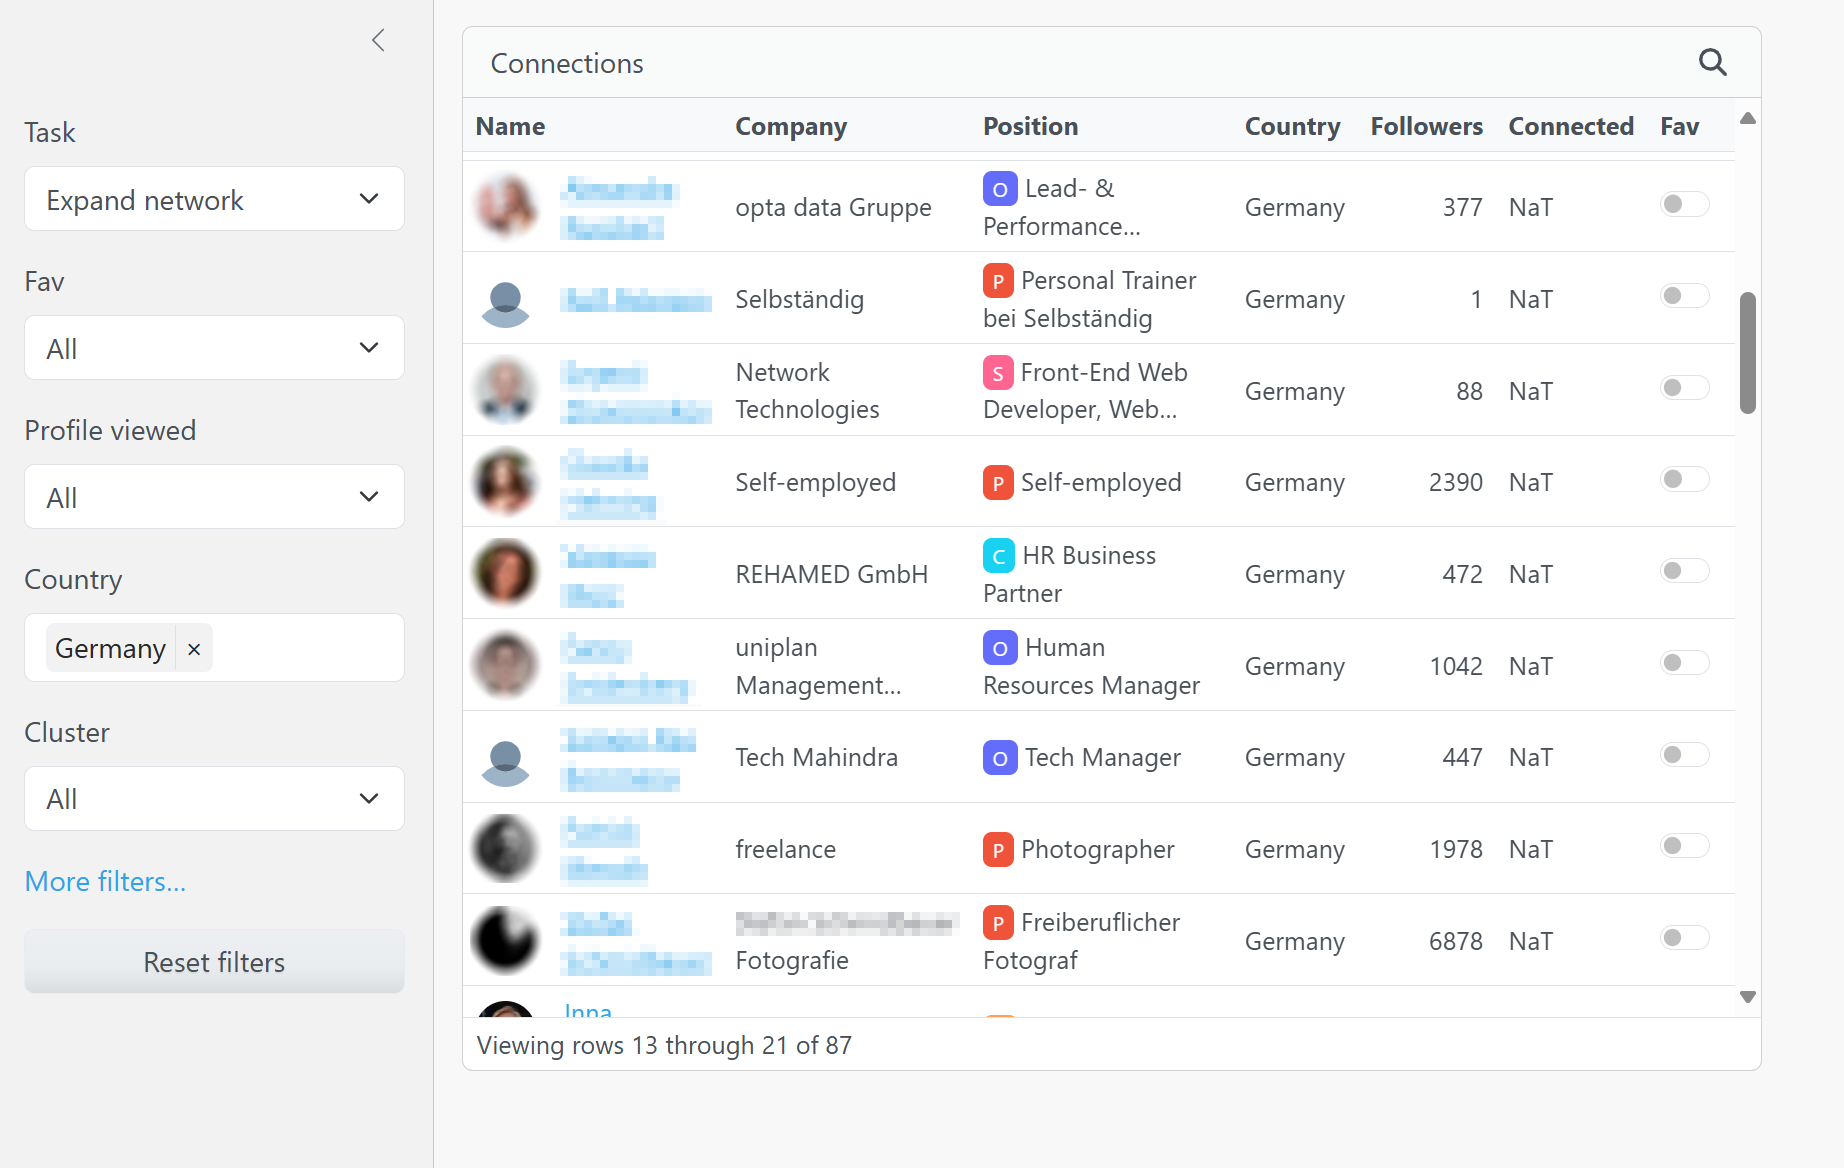
Task: Remove the Germany country filter tag
Action: coord(193,648)
